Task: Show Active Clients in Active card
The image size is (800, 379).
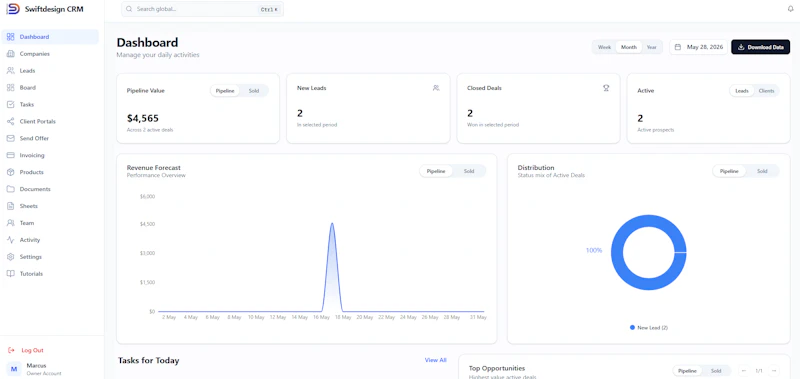Action: pyautogui.click(x=766, y=91)
